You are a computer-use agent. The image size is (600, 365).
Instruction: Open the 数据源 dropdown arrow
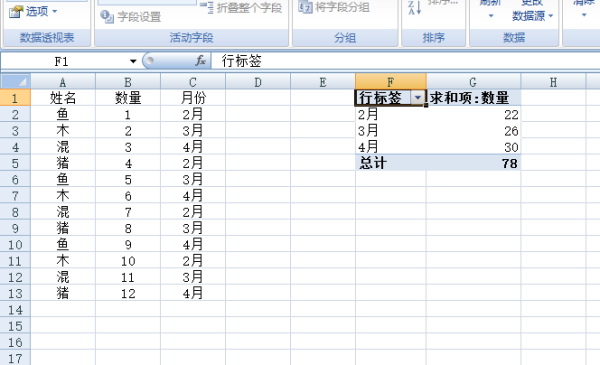551,16
